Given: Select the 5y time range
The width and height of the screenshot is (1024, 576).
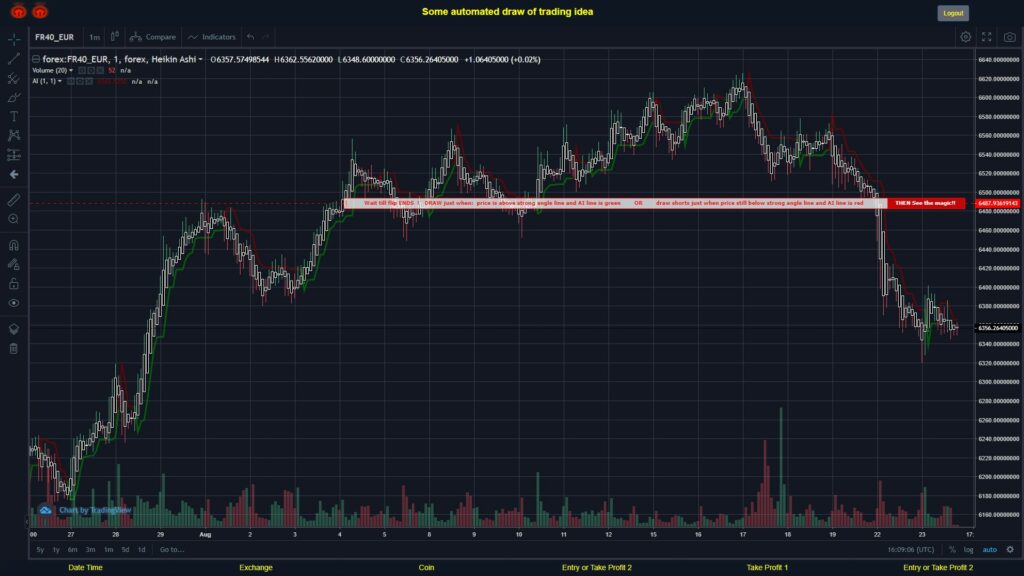Looking at the screenshot, I should pos(40,550).
